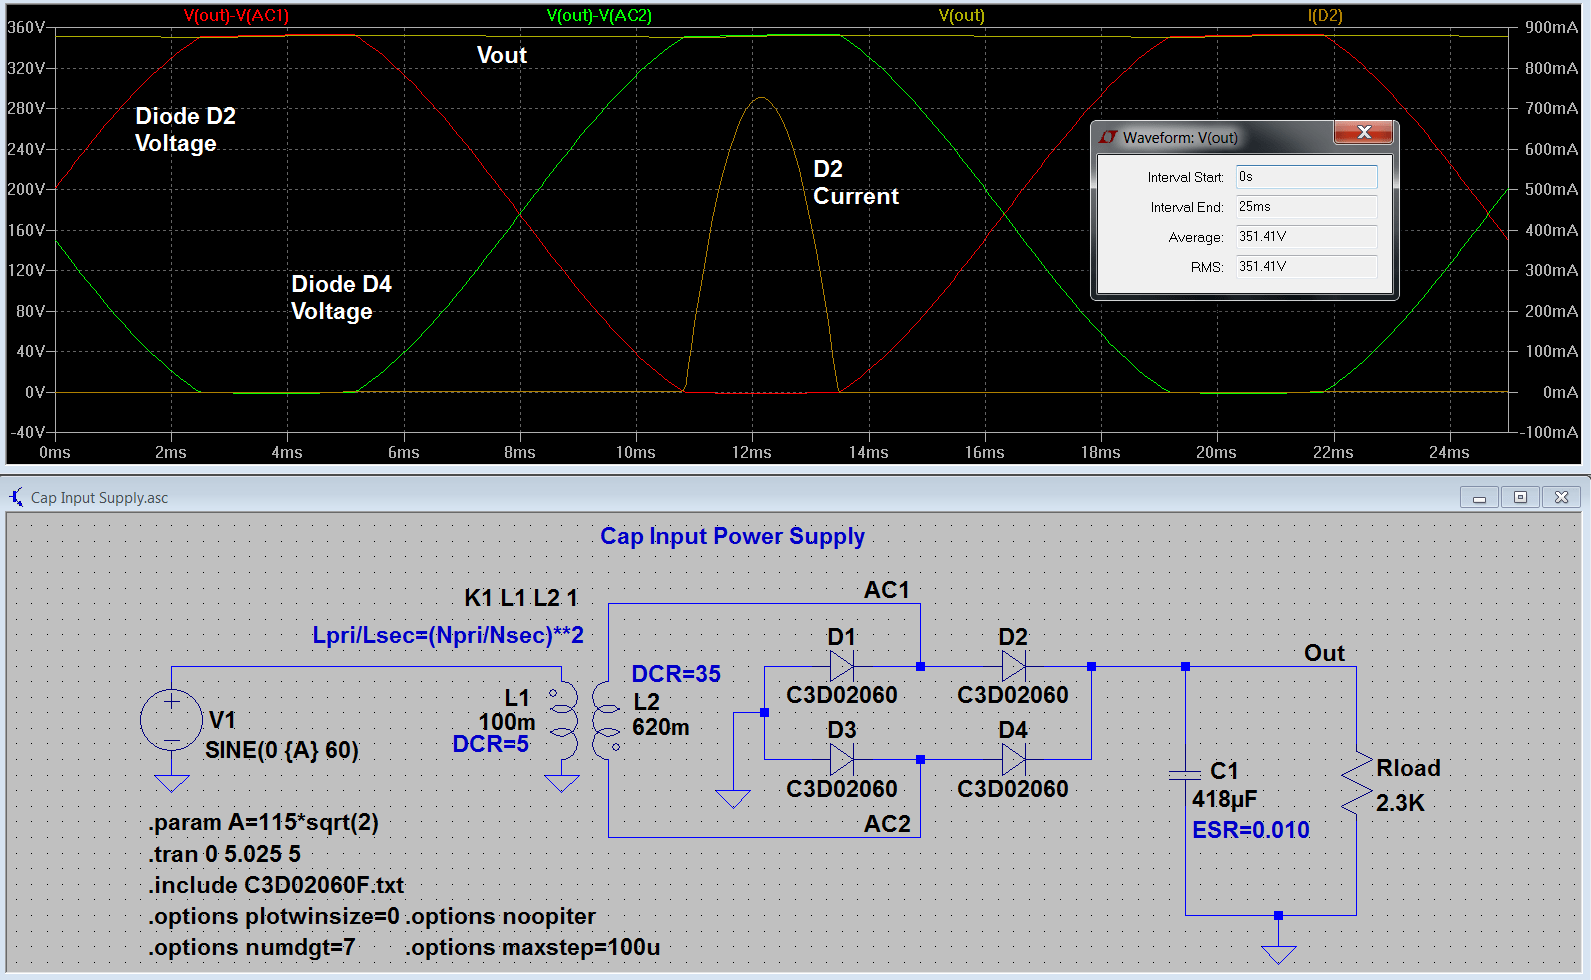Click the Average value field
The width and height of the screenshot is (1591, 980).
pyautogui.click(x=1306, y=237)
